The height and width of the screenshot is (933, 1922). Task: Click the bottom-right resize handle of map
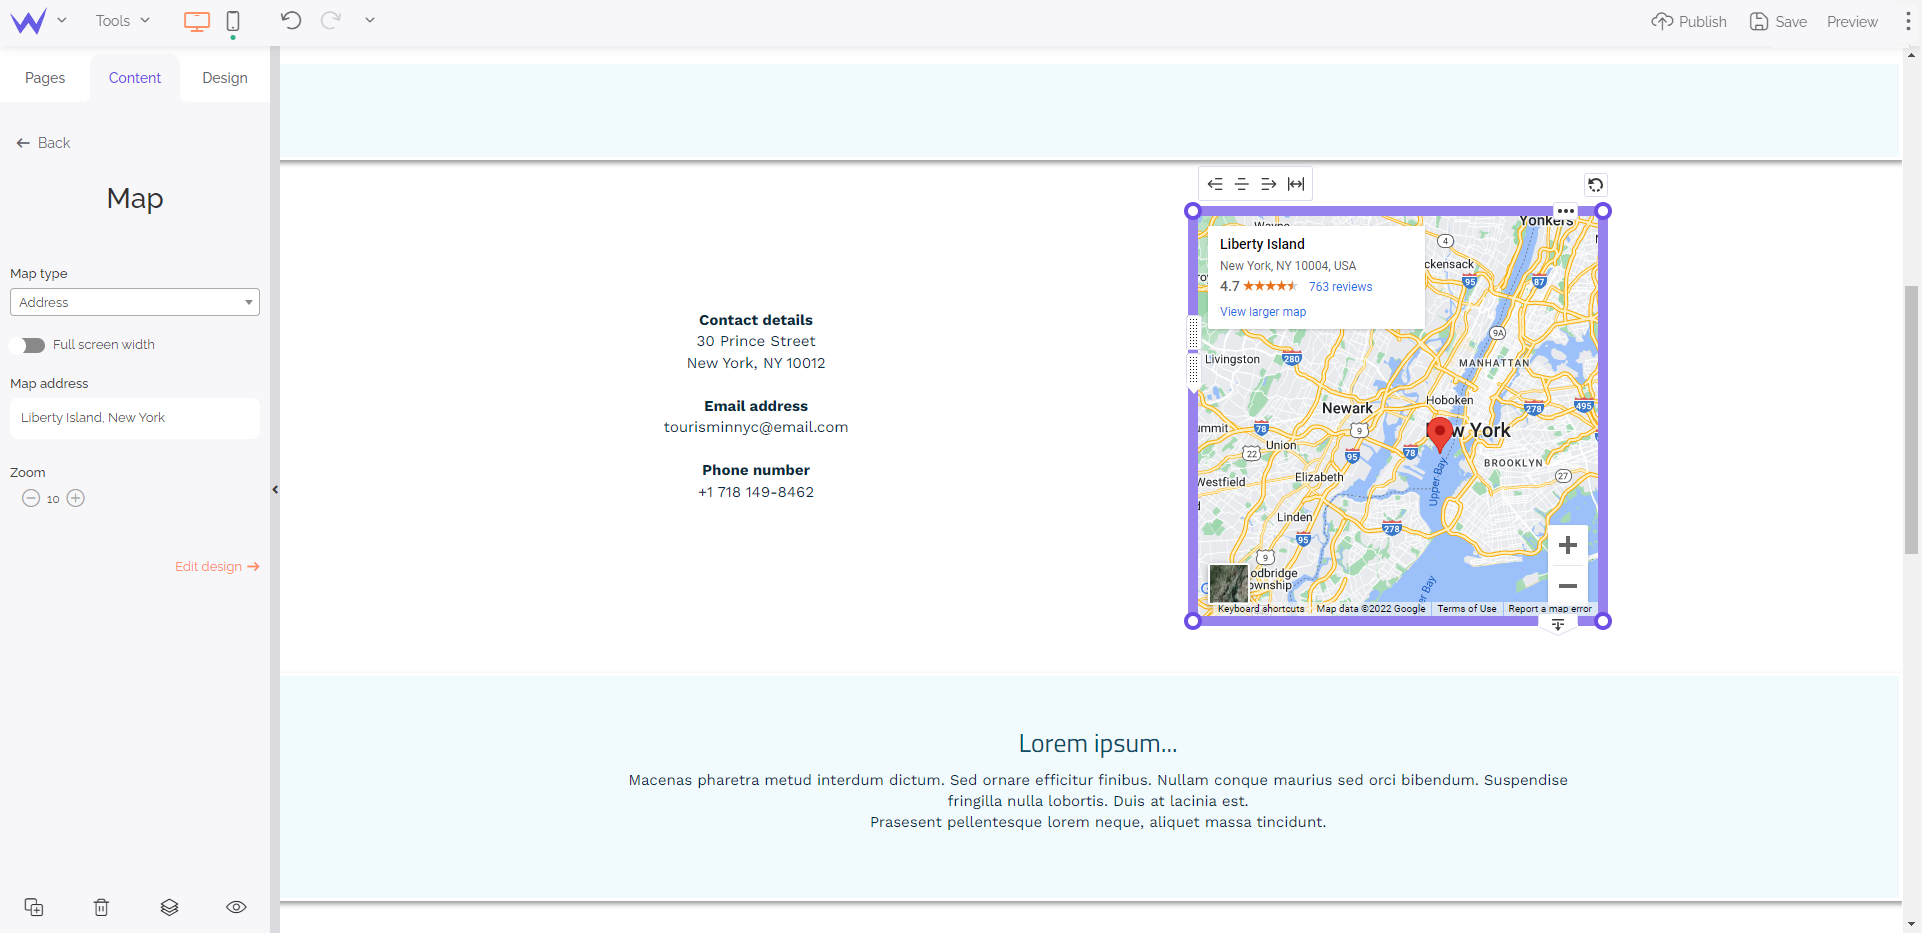click(x=1603, y=621)
